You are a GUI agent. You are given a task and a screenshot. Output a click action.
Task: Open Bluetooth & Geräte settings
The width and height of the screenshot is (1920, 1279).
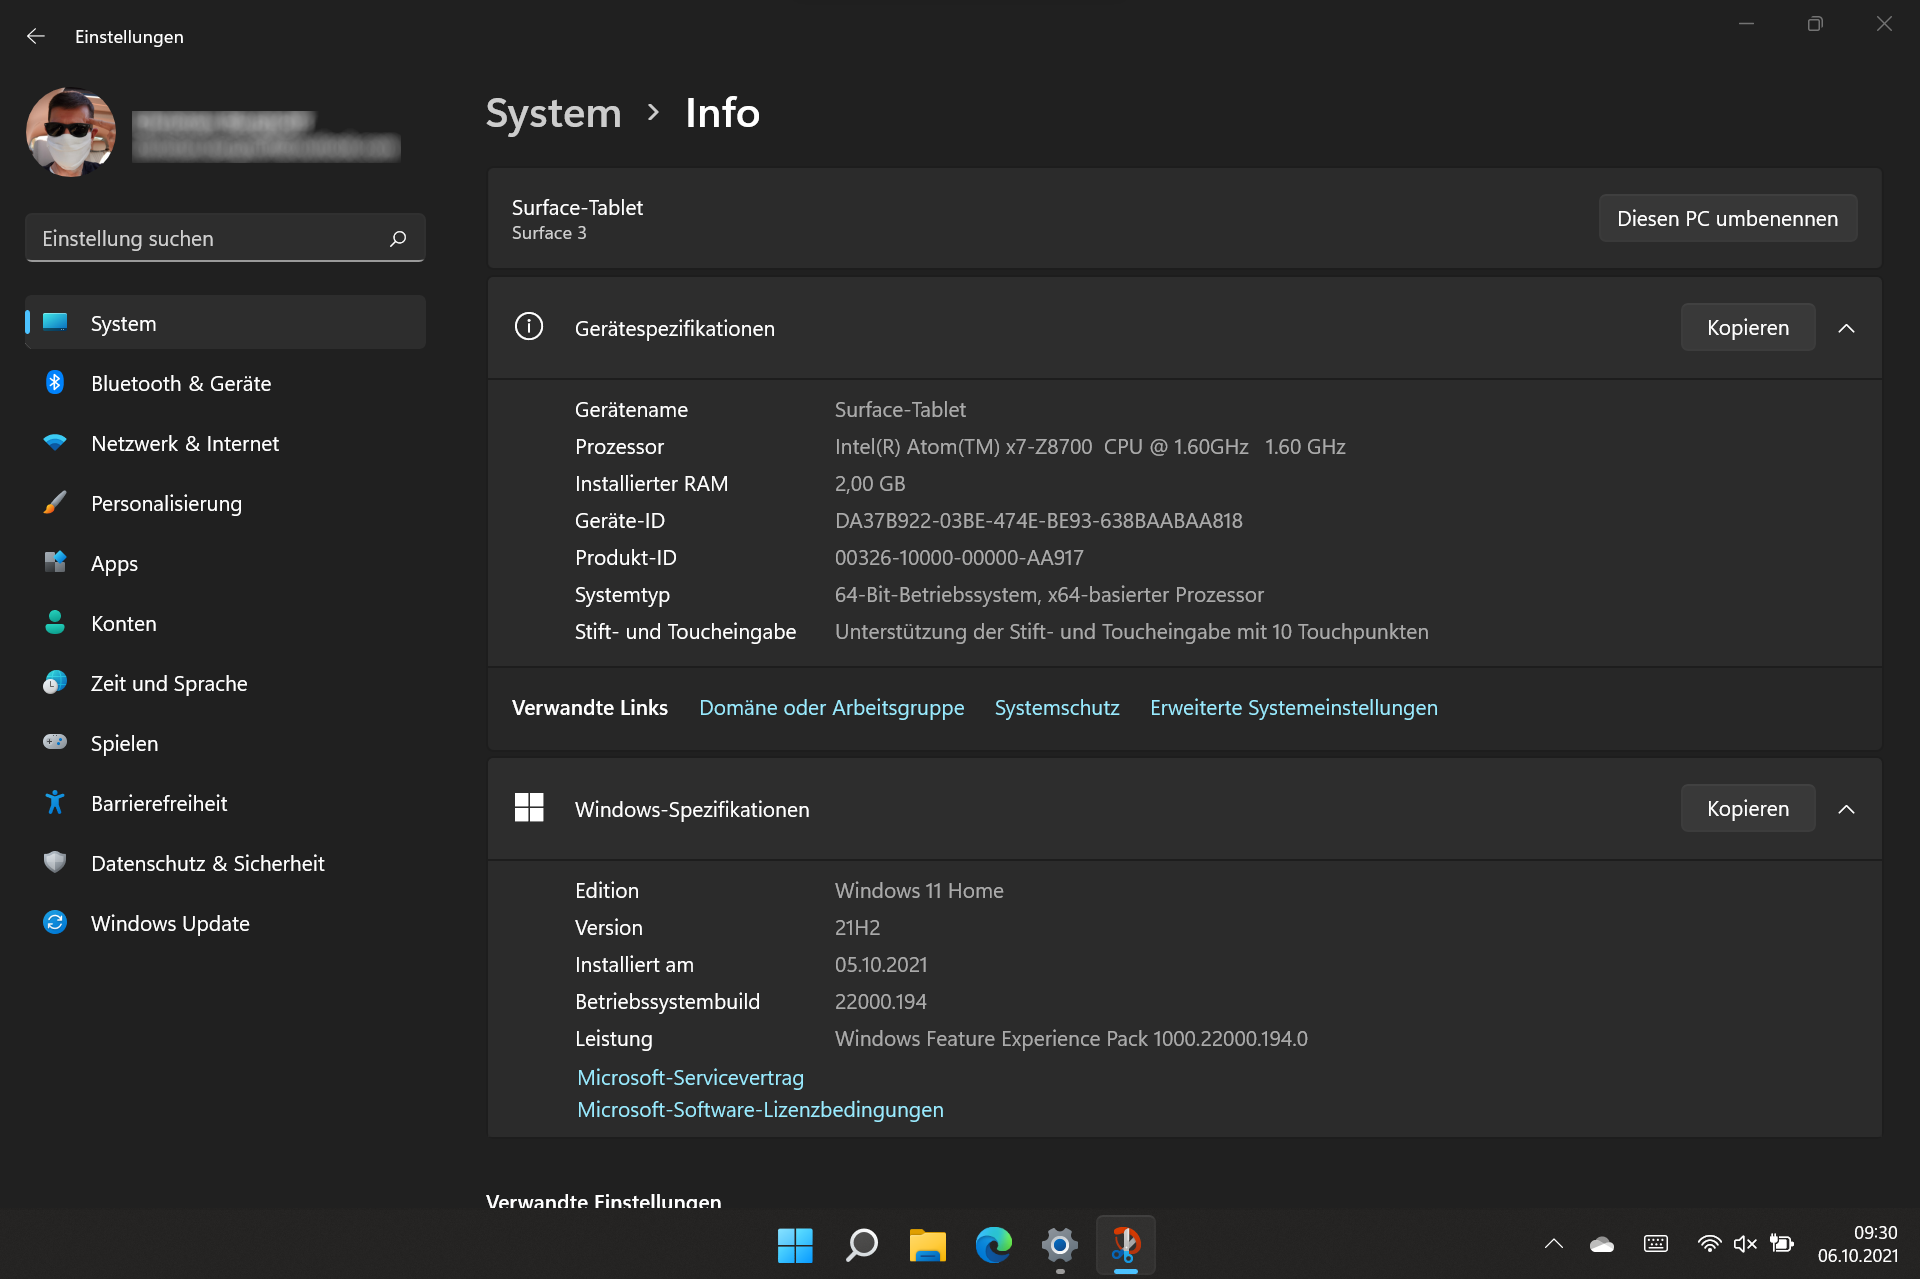[55, 383]
